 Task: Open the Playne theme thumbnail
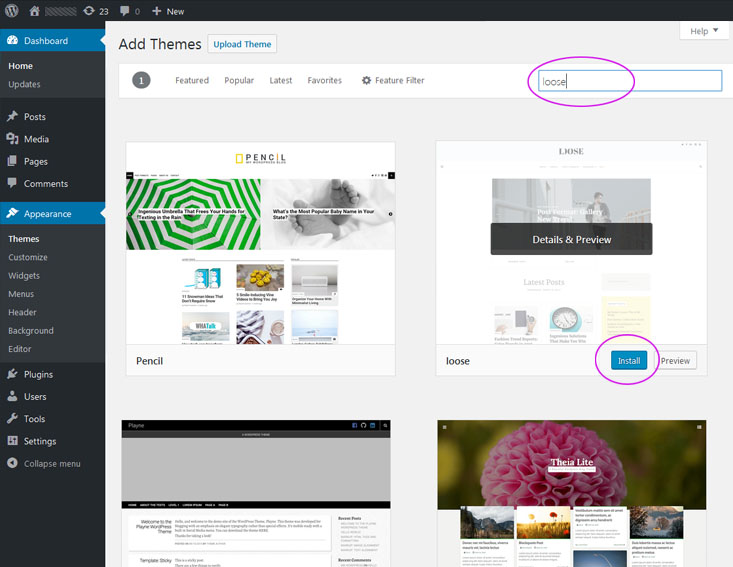tap(256, 493)
